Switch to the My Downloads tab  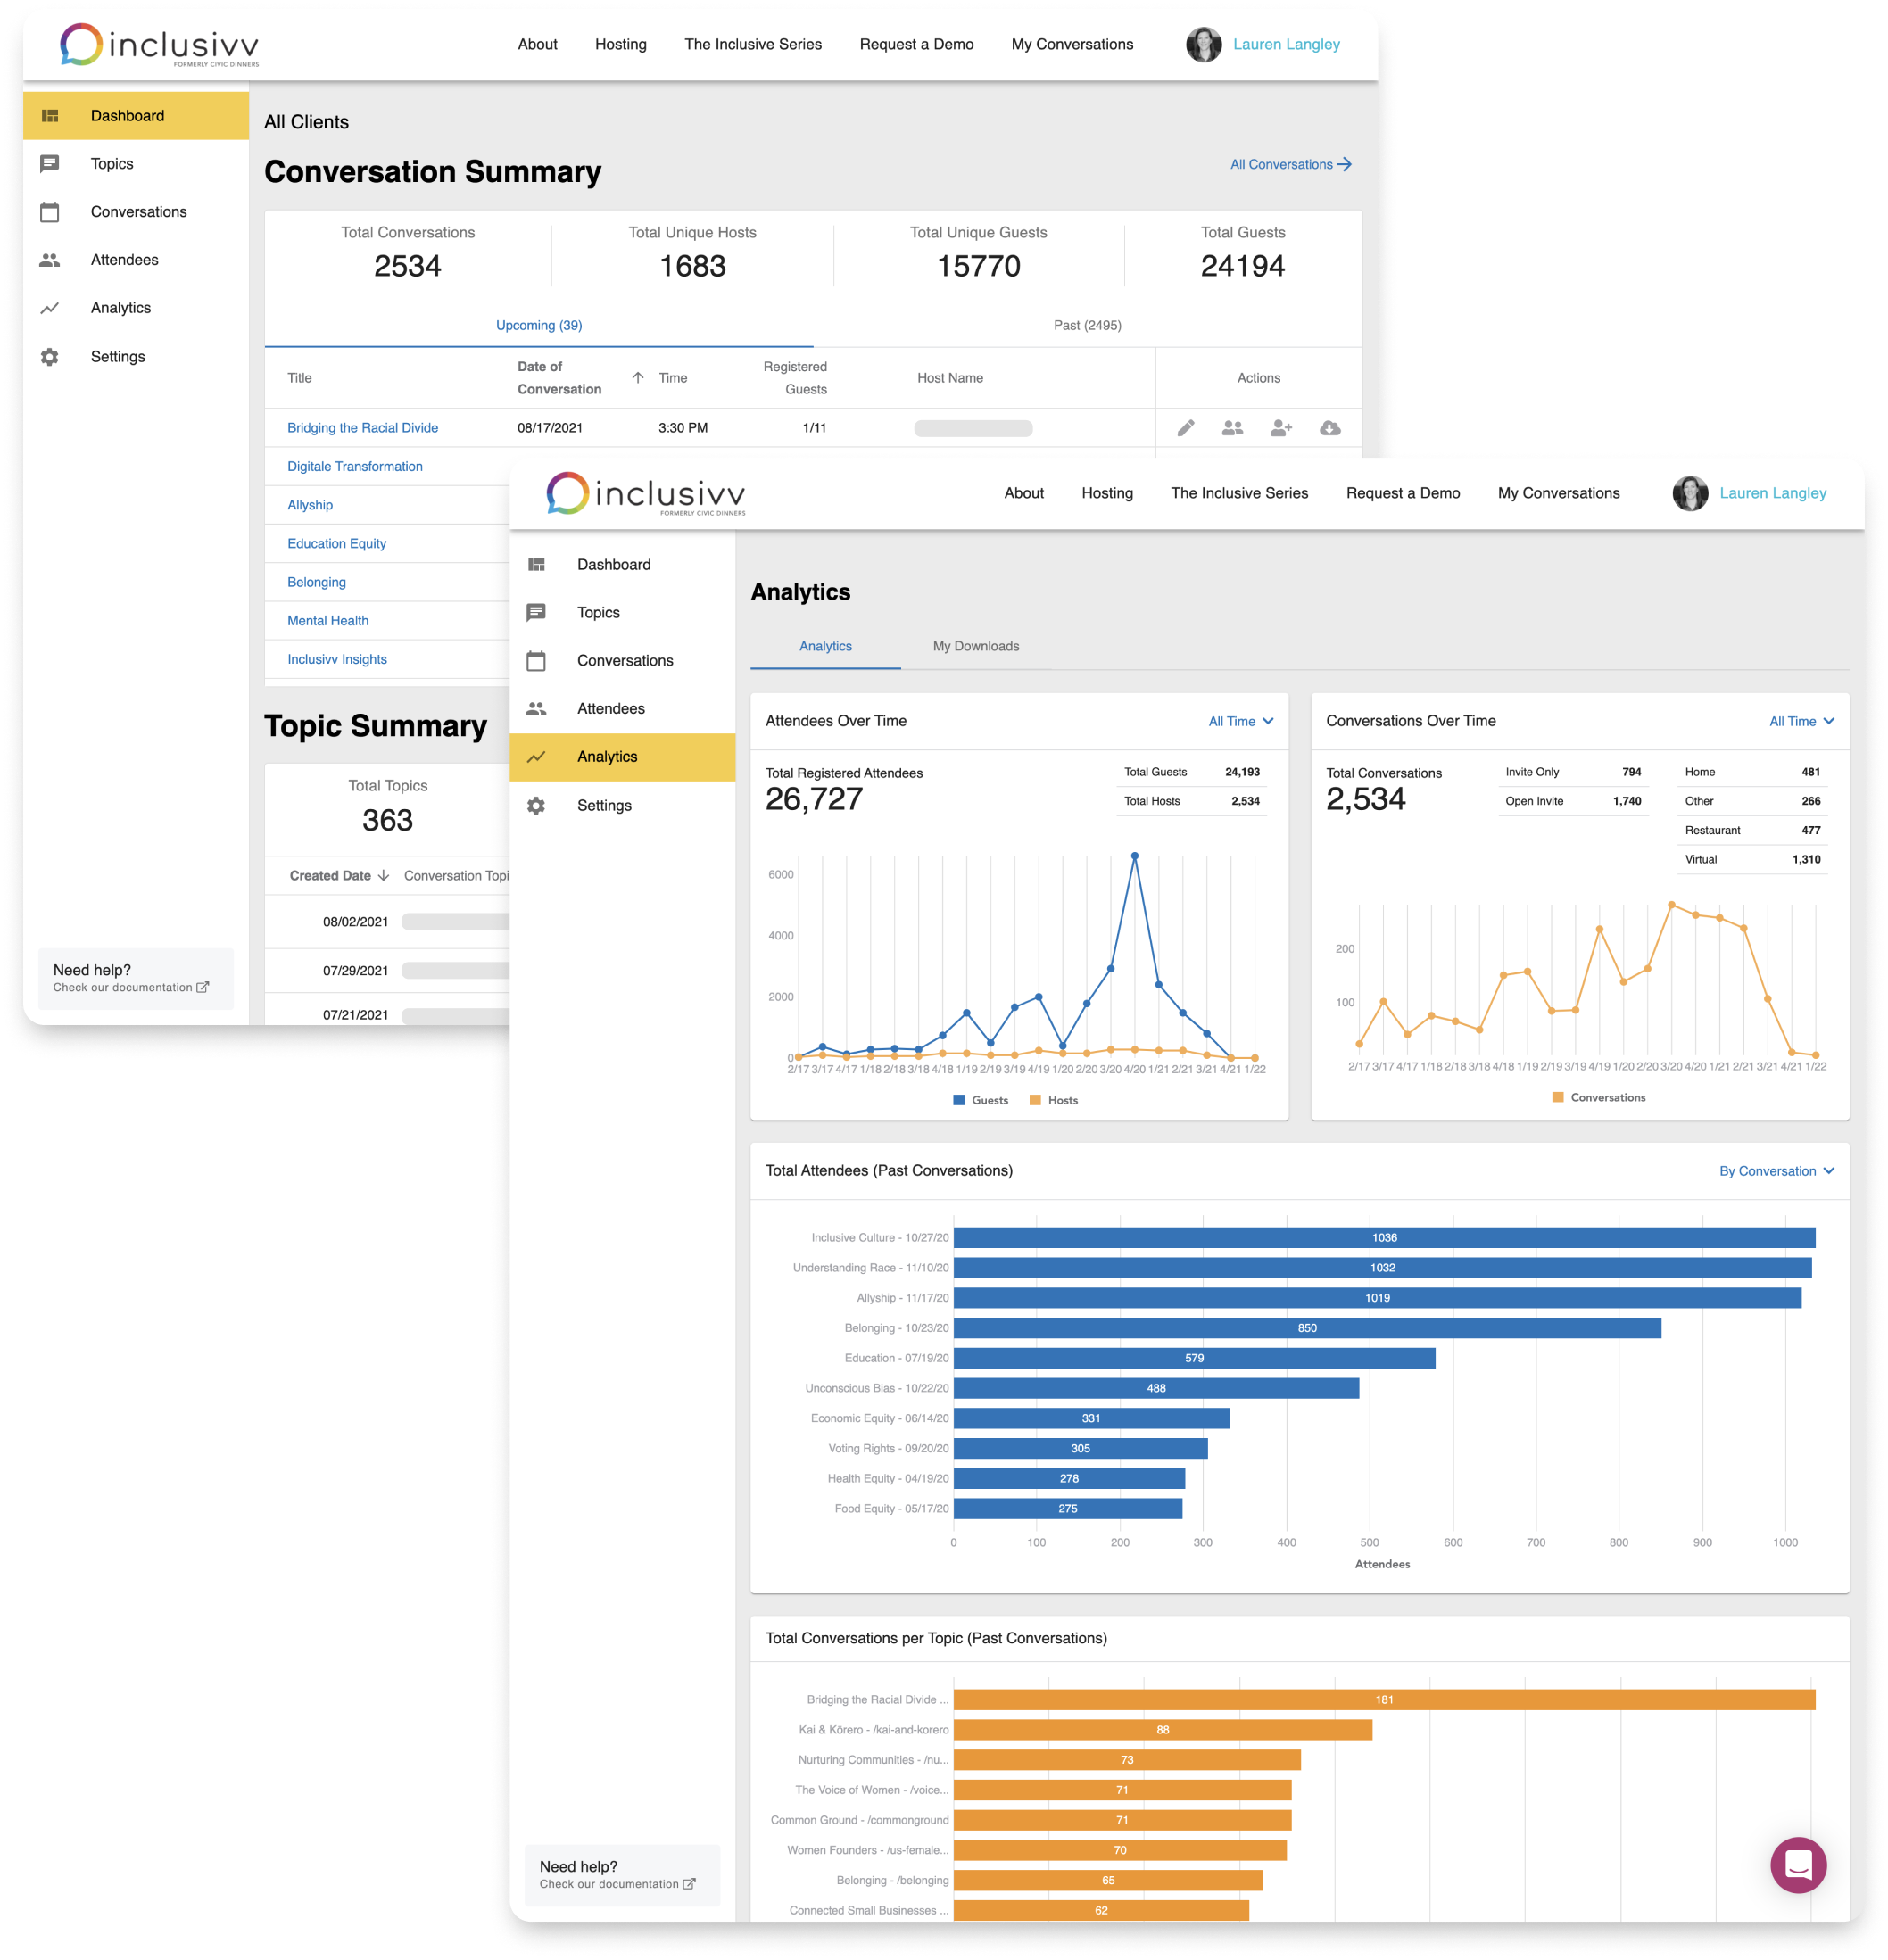point(975,646)
